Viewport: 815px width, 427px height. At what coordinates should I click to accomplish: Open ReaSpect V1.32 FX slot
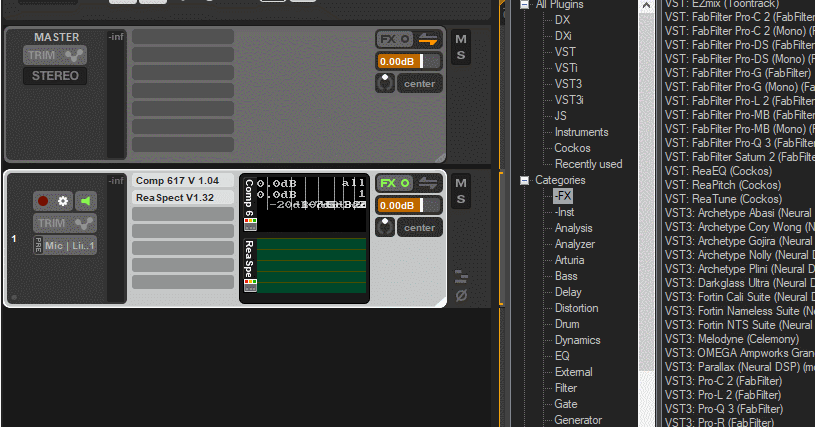pyautogui.click(x=182, y=197)
